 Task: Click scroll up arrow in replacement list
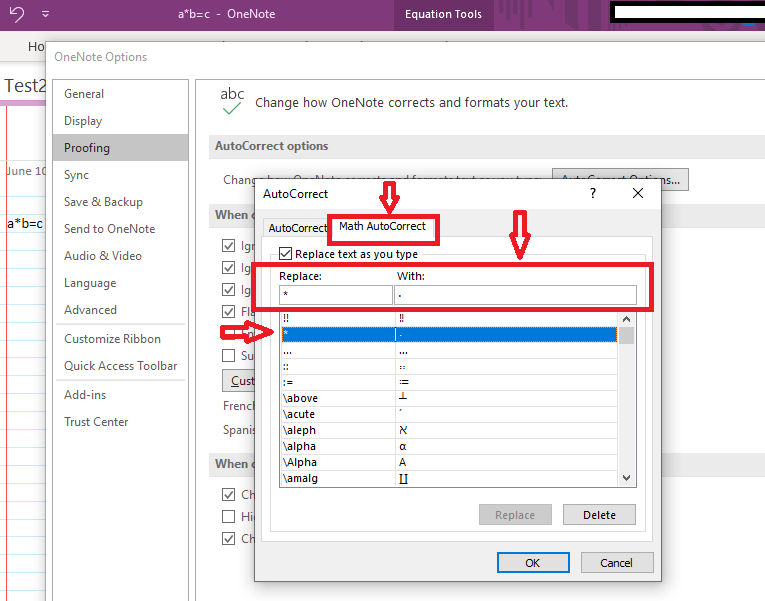point(627,319)
